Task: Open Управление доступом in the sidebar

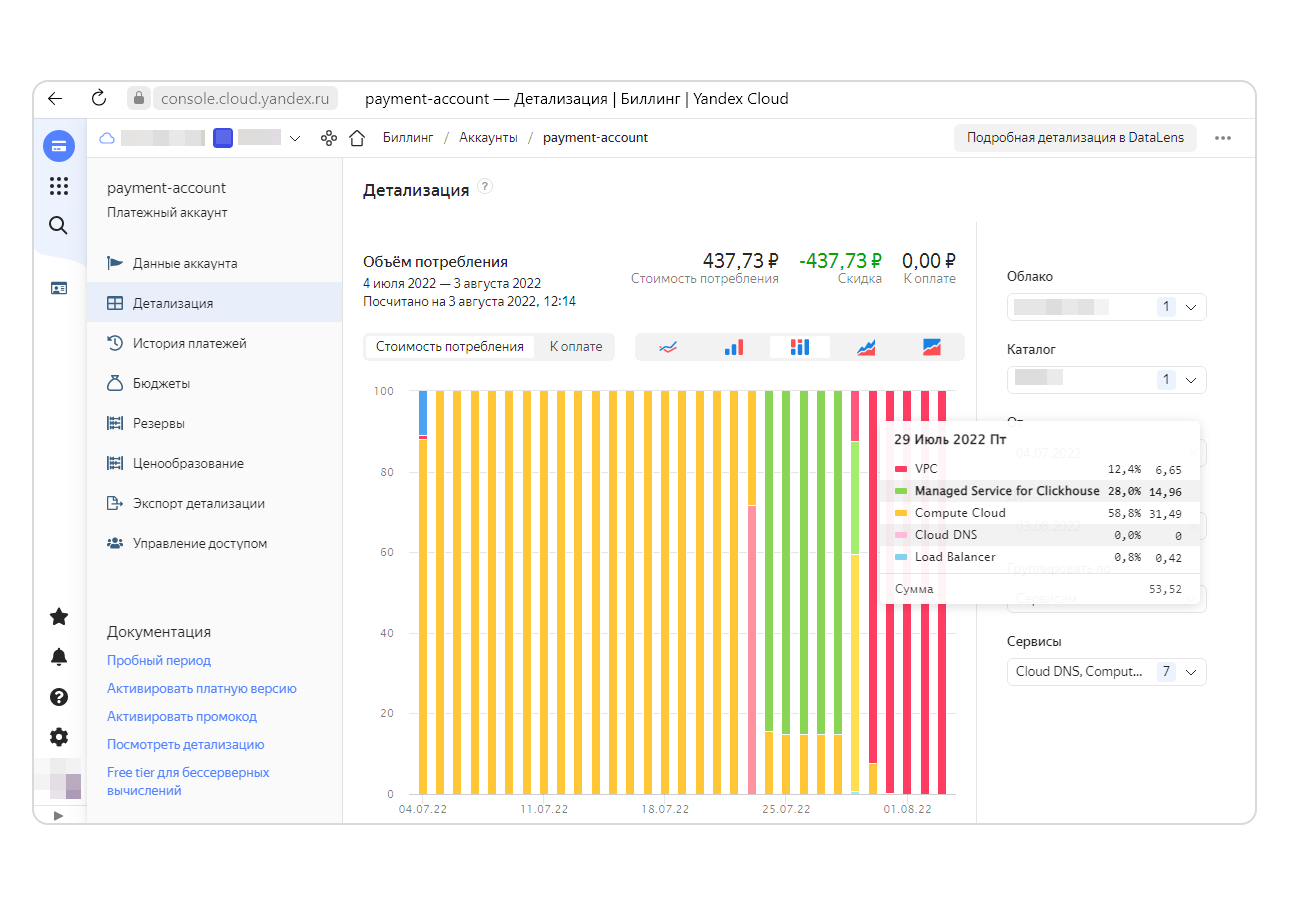Action: click(214, 543)
